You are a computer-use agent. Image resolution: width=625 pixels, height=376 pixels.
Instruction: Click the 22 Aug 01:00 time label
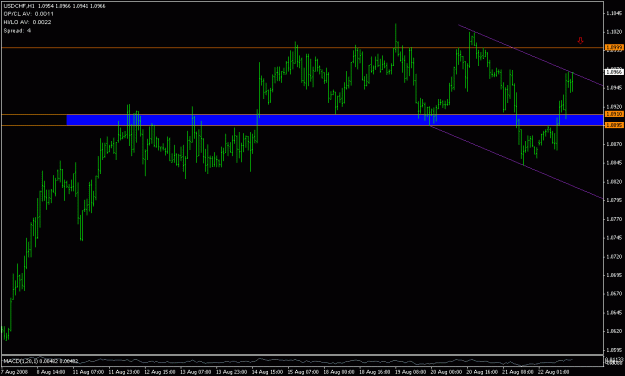[554, 372]
